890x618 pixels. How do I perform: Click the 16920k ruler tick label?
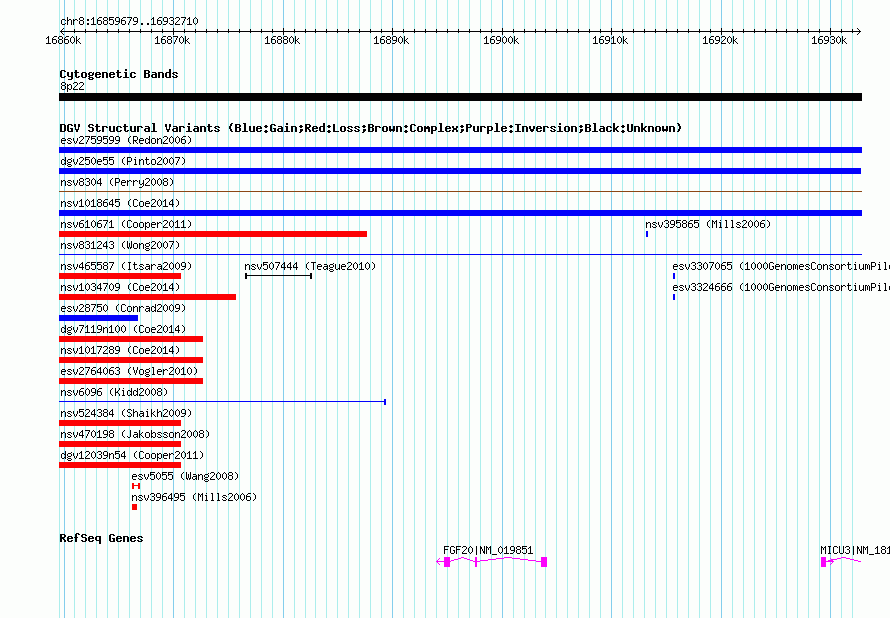click(x=720, y=41)
